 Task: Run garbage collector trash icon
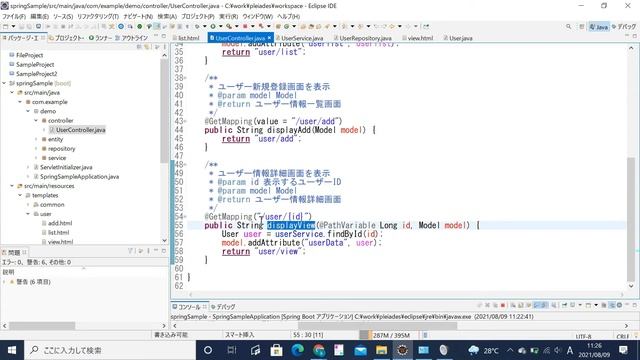[425, 335]
